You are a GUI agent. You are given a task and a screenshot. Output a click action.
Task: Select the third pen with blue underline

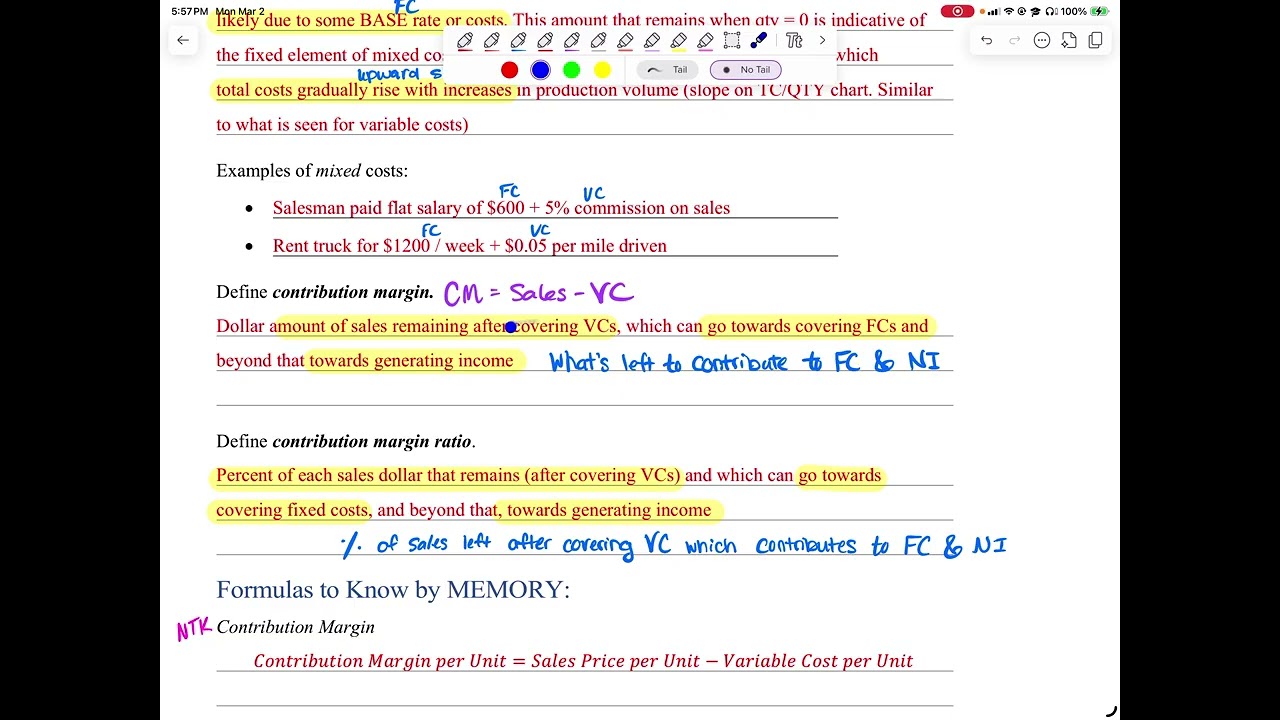(x=518, y=41)
